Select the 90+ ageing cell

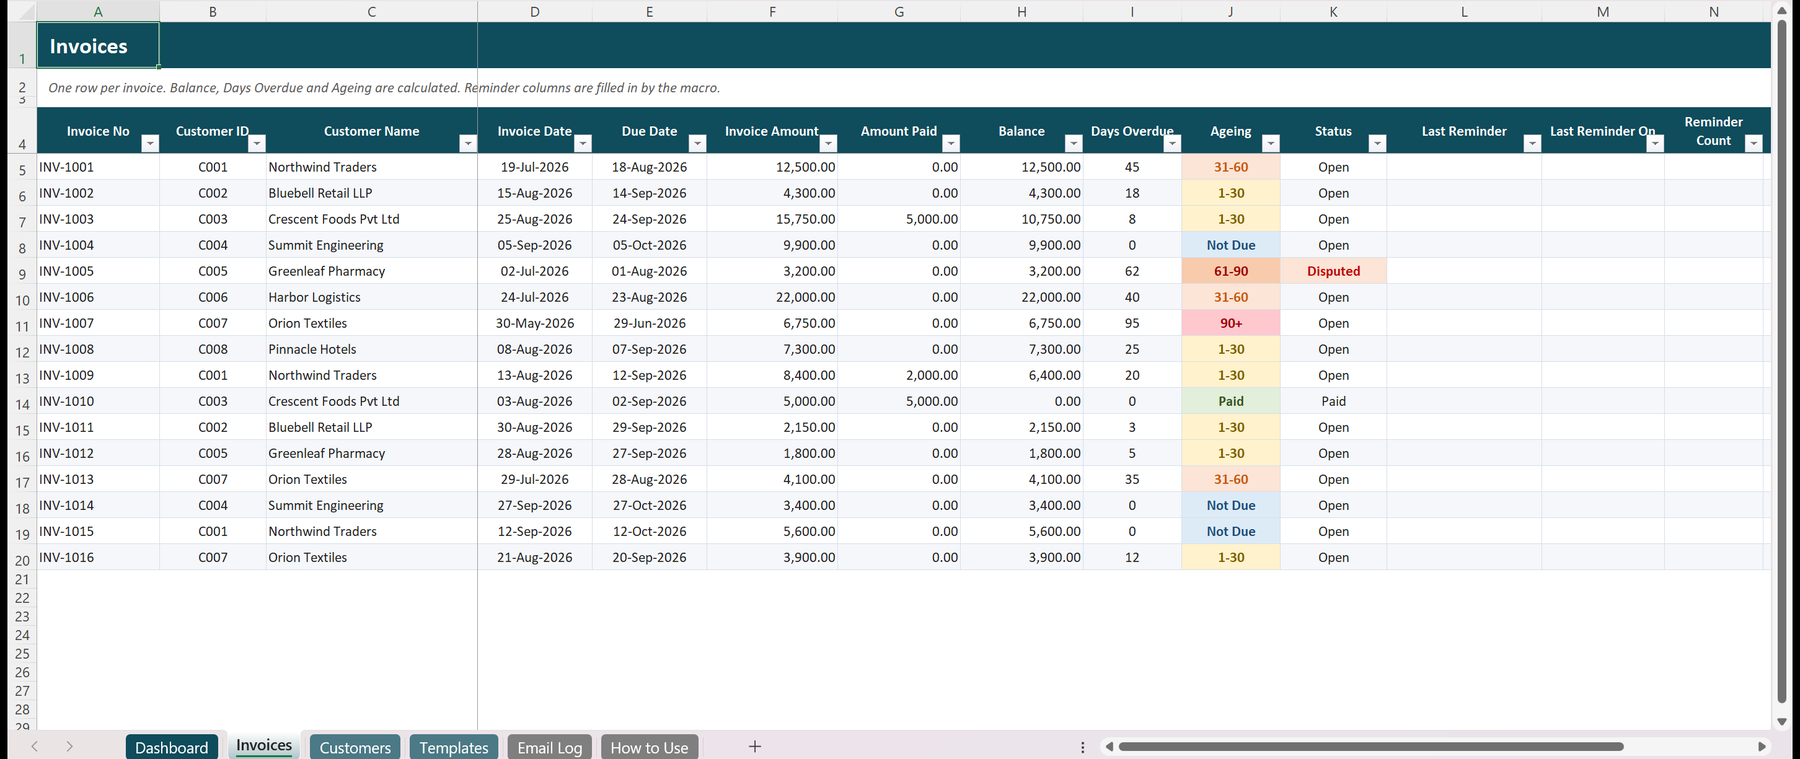[1231, 323]
